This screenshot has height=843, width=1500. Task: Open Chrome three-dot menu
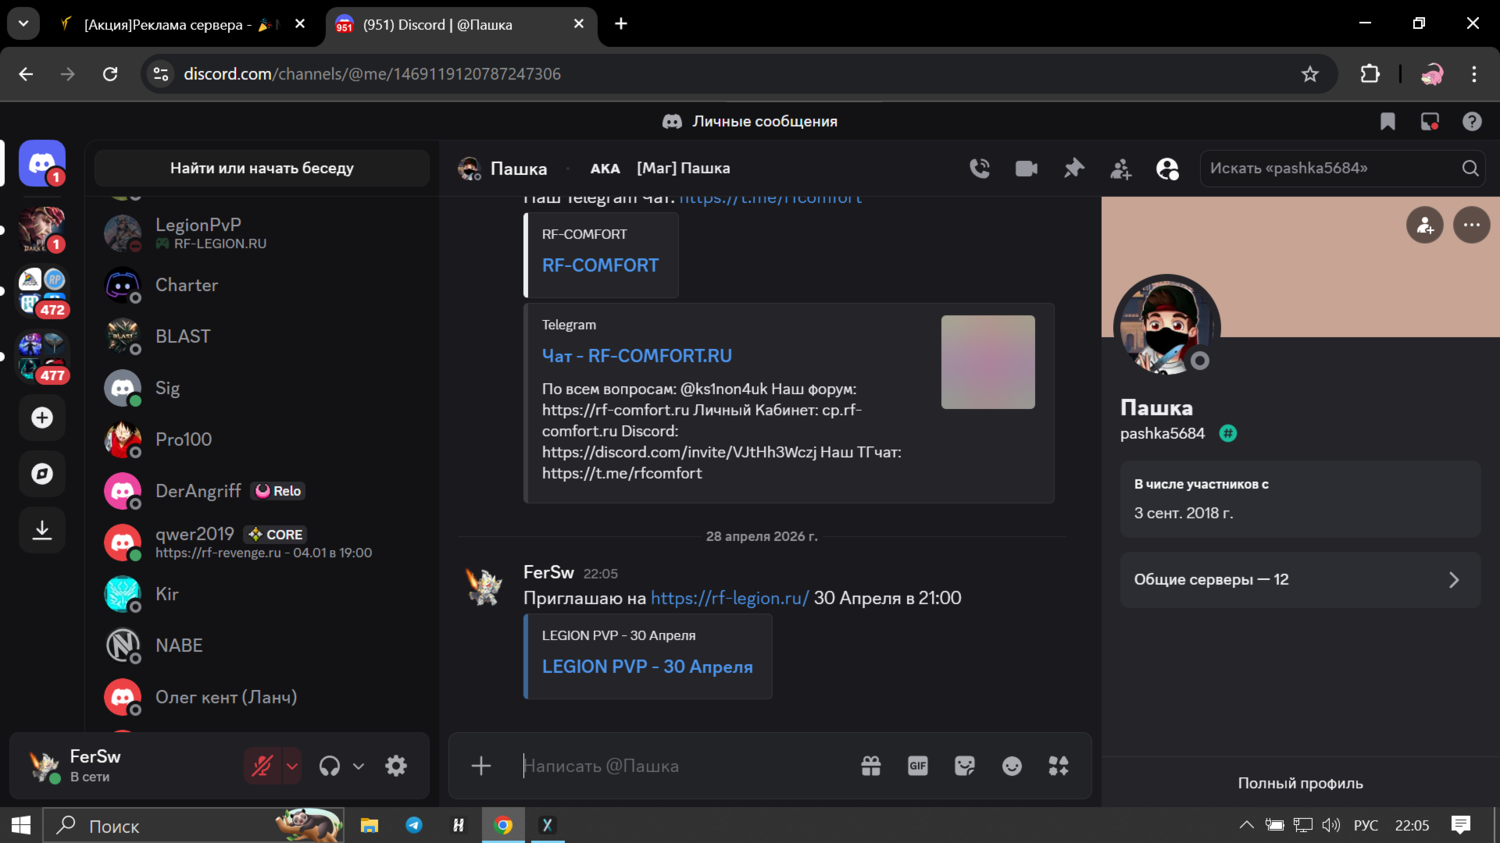click(x=1474, y=74)
